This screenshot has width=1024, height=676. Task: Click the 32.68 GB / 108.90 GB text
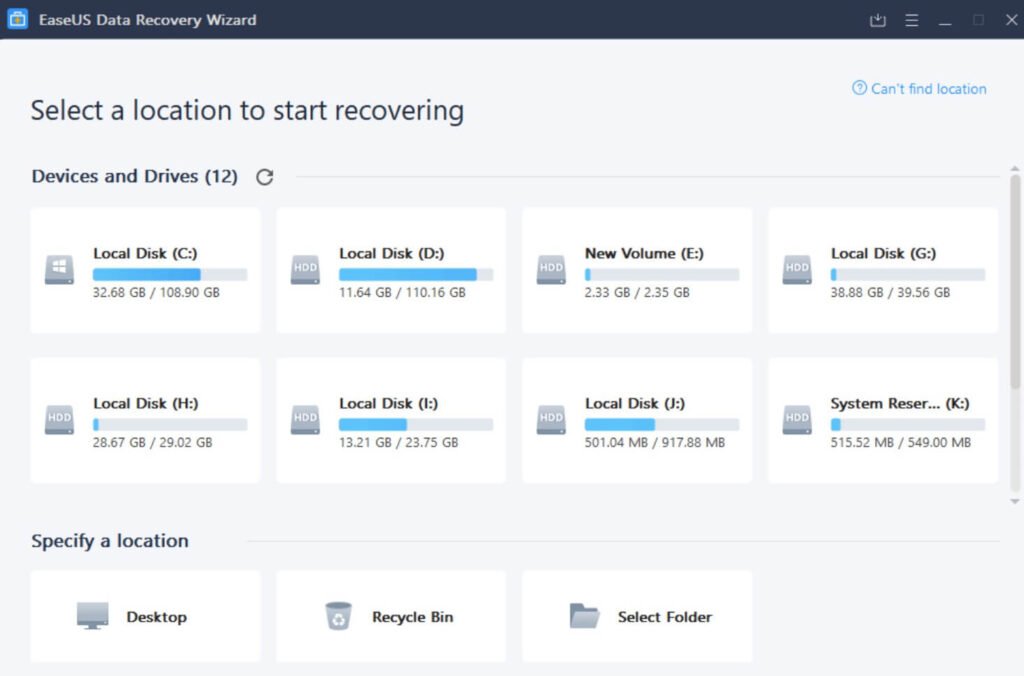(x=156, y=293)
